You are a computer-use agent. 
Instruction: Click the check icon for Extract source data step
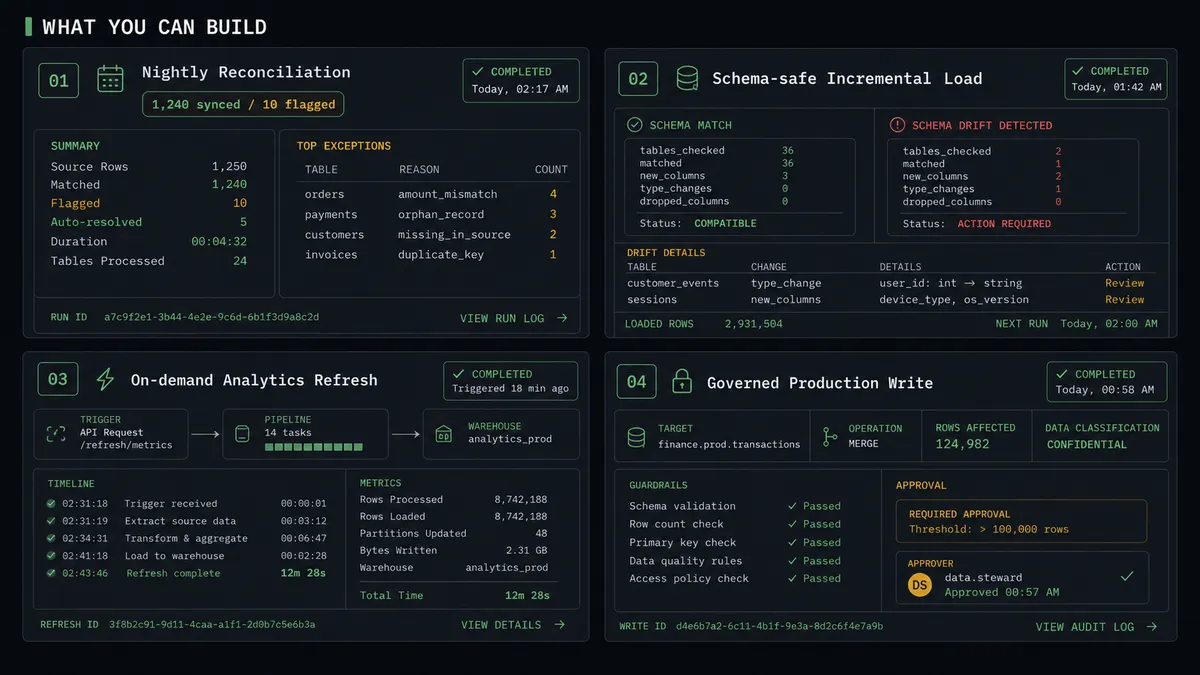click(51, 521)
